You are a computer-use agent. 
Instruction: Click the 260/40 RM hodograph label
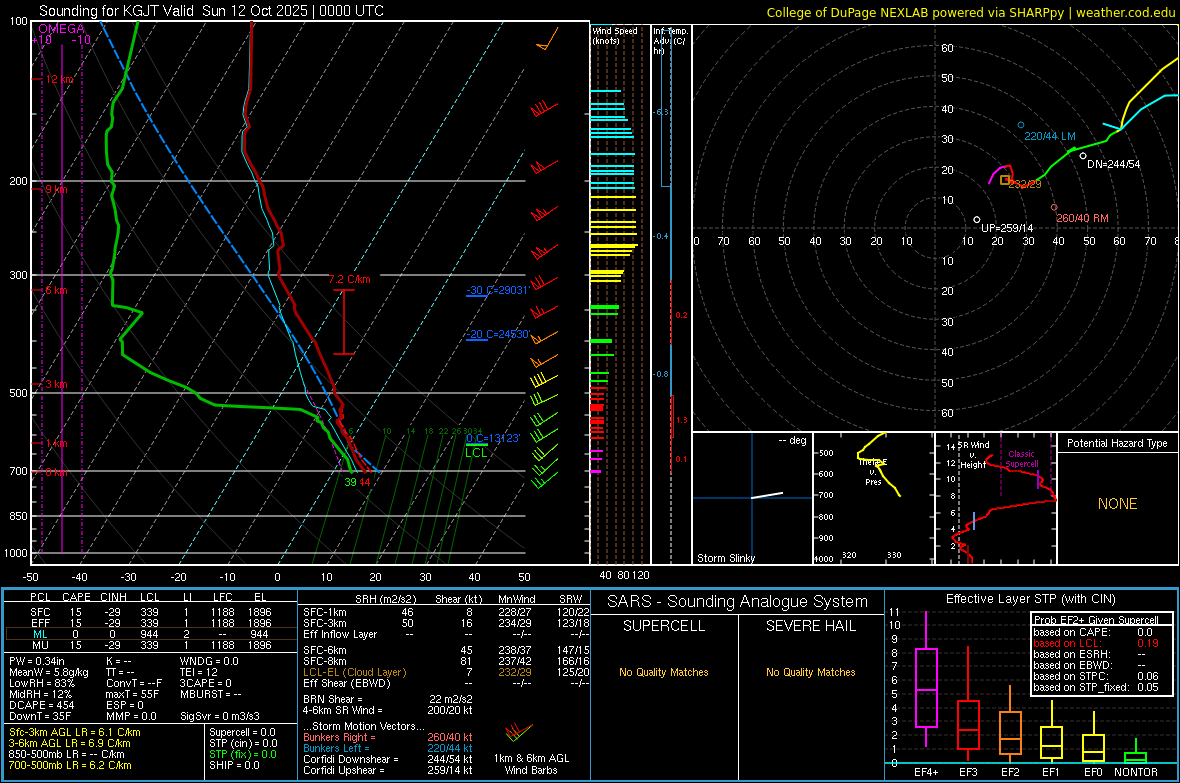(x=1082, y=218)
